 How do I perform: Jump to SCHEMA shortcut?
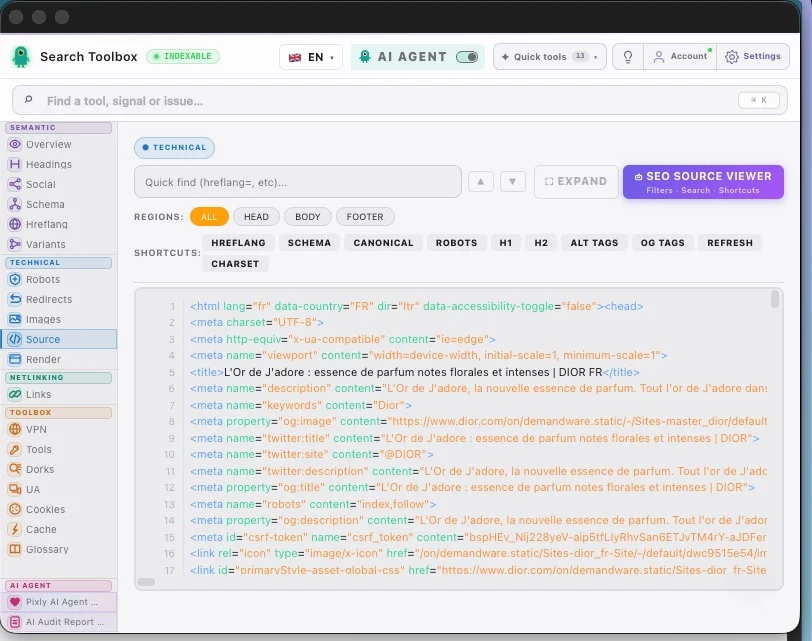coord(309,243)
